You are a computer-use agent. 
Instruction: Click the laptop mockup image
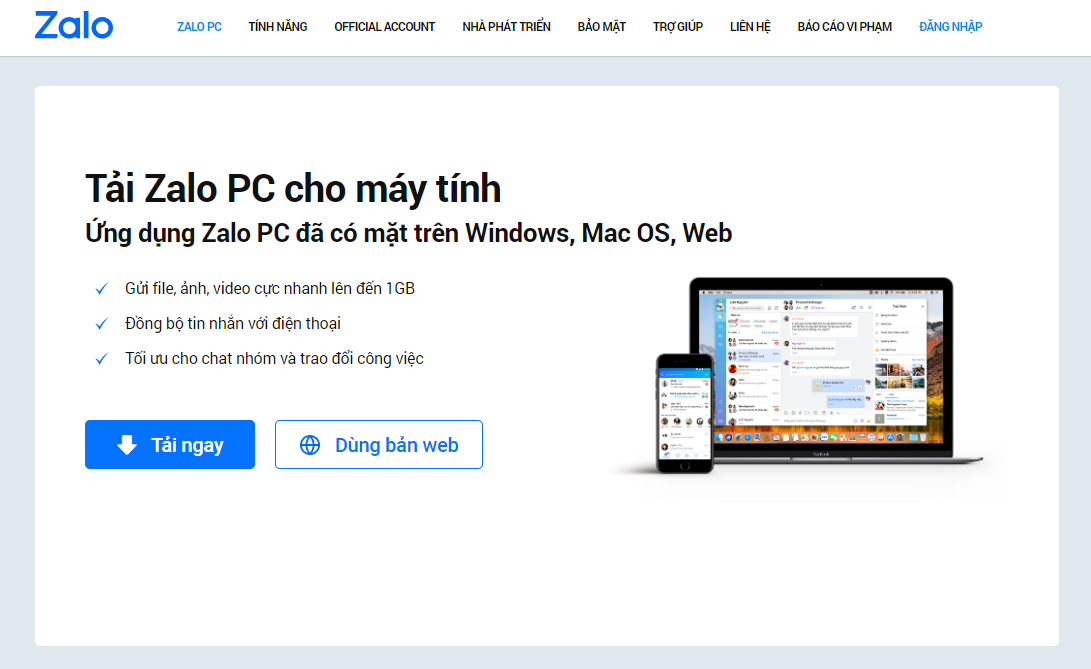tap(821, 370)
